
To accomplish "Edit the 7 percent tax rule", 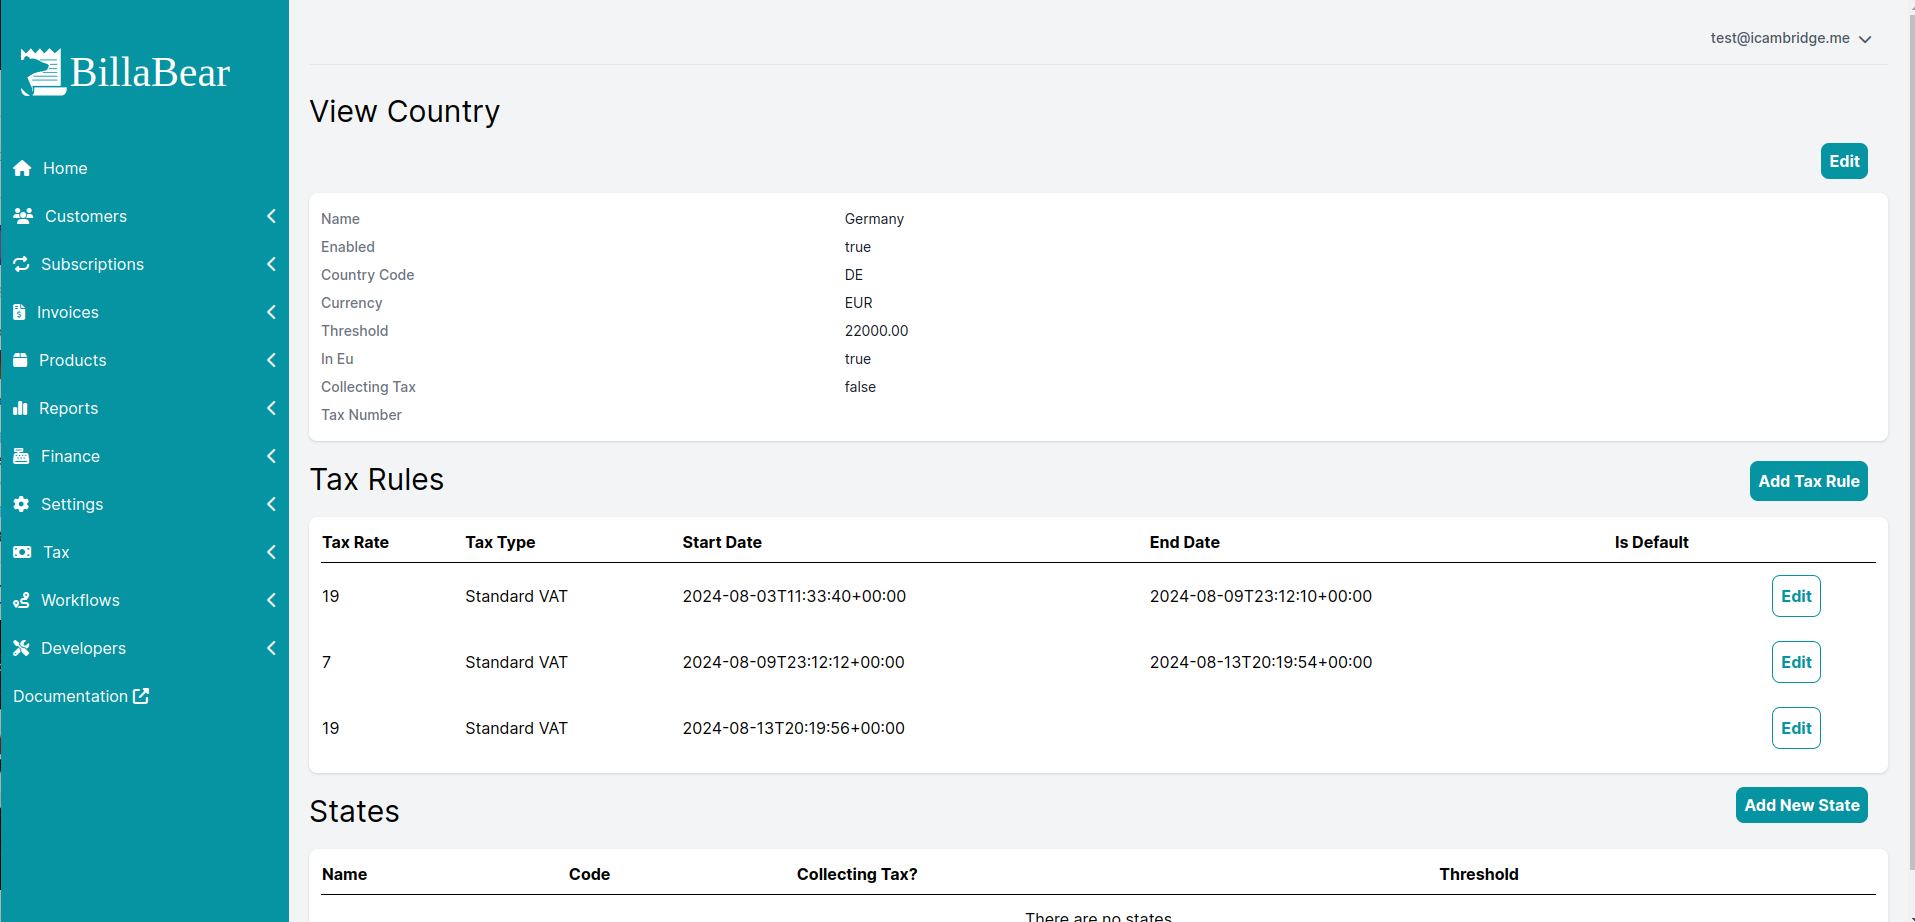I will (x=1796, y=662).
